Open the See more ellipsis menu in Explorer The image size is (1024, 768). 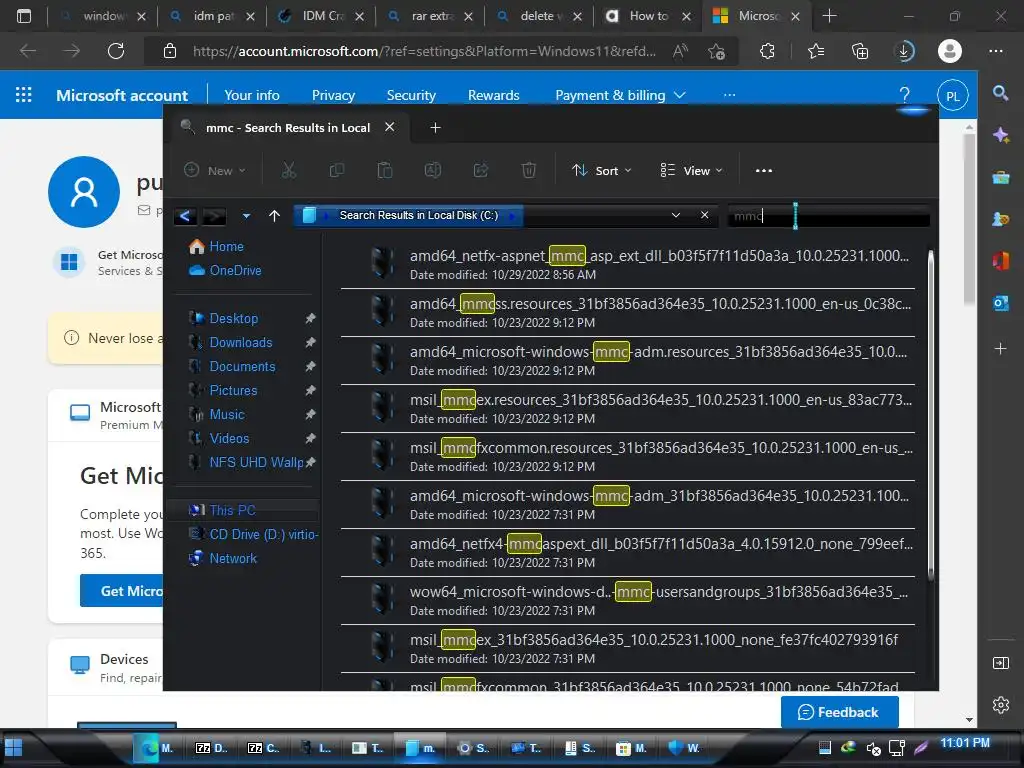point(763,170)
